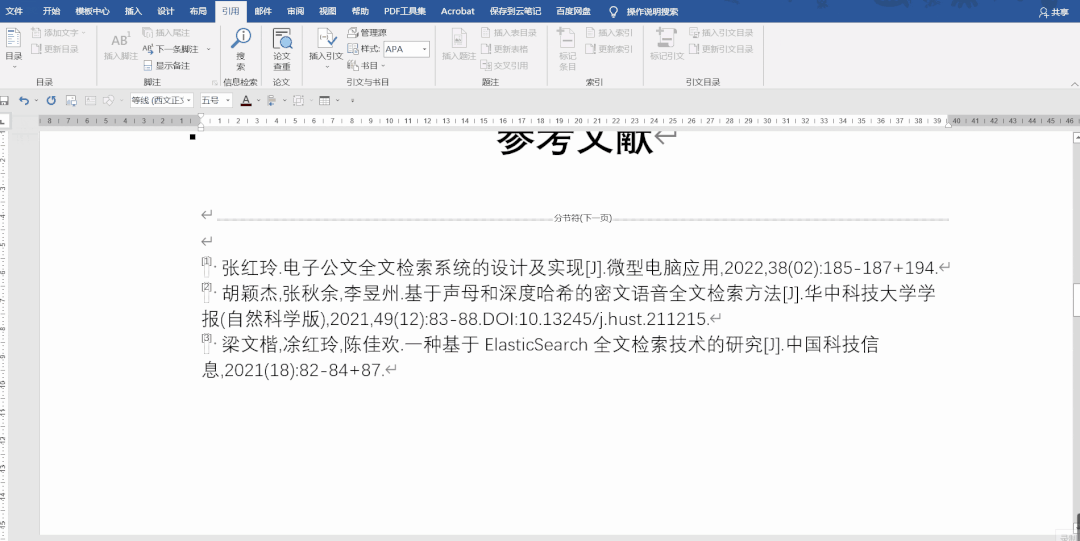Expand the font color dropdown arrow

[258, 101]
